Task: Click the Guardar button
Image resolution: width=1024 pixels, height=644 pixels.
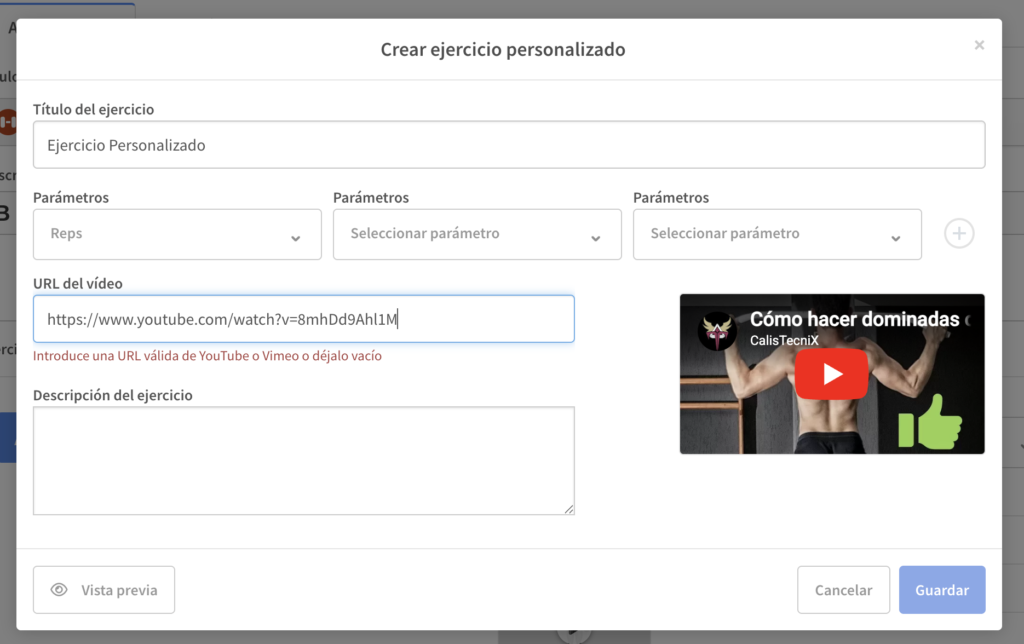Action: click(941, 590)
